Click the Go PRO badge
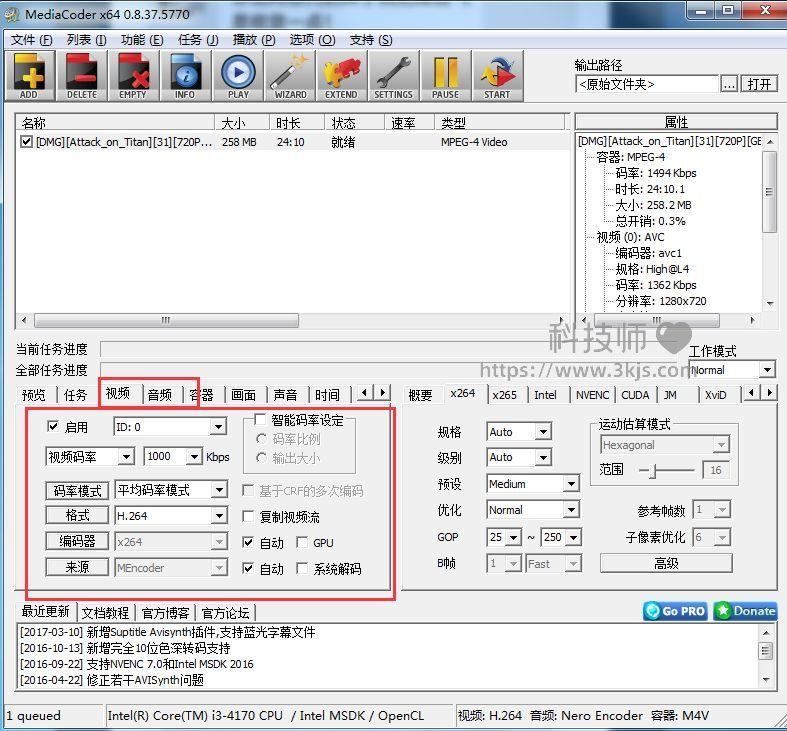787x731 pixels. 676,611
